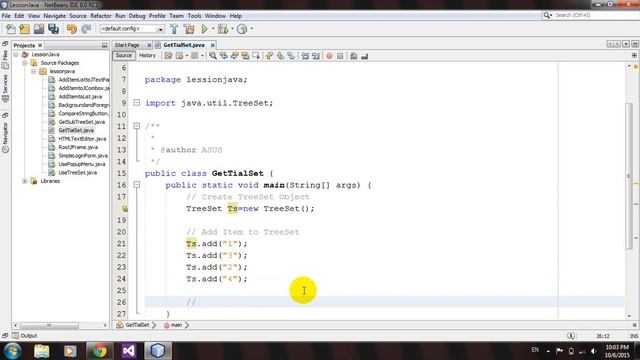Redo using the toolbar redo arrow
Image resolution: width=640 pixels, height=360 pixels.
(86, 29)
